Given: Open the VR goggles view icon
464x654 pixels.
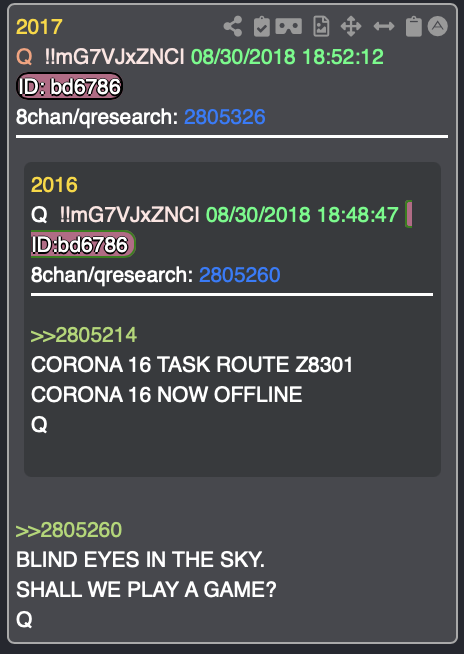Looking at the screenshot, I should click(x=289, y=27).
